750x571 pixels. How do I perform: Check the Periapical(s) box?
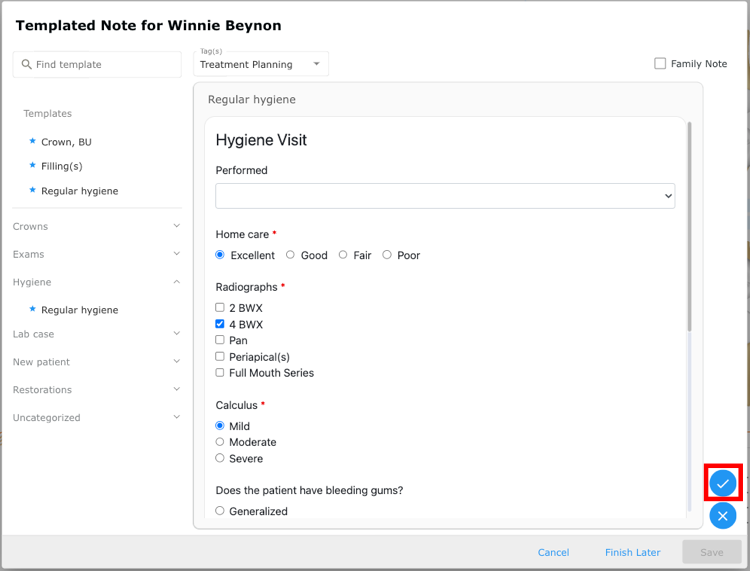tap(220, 356)
